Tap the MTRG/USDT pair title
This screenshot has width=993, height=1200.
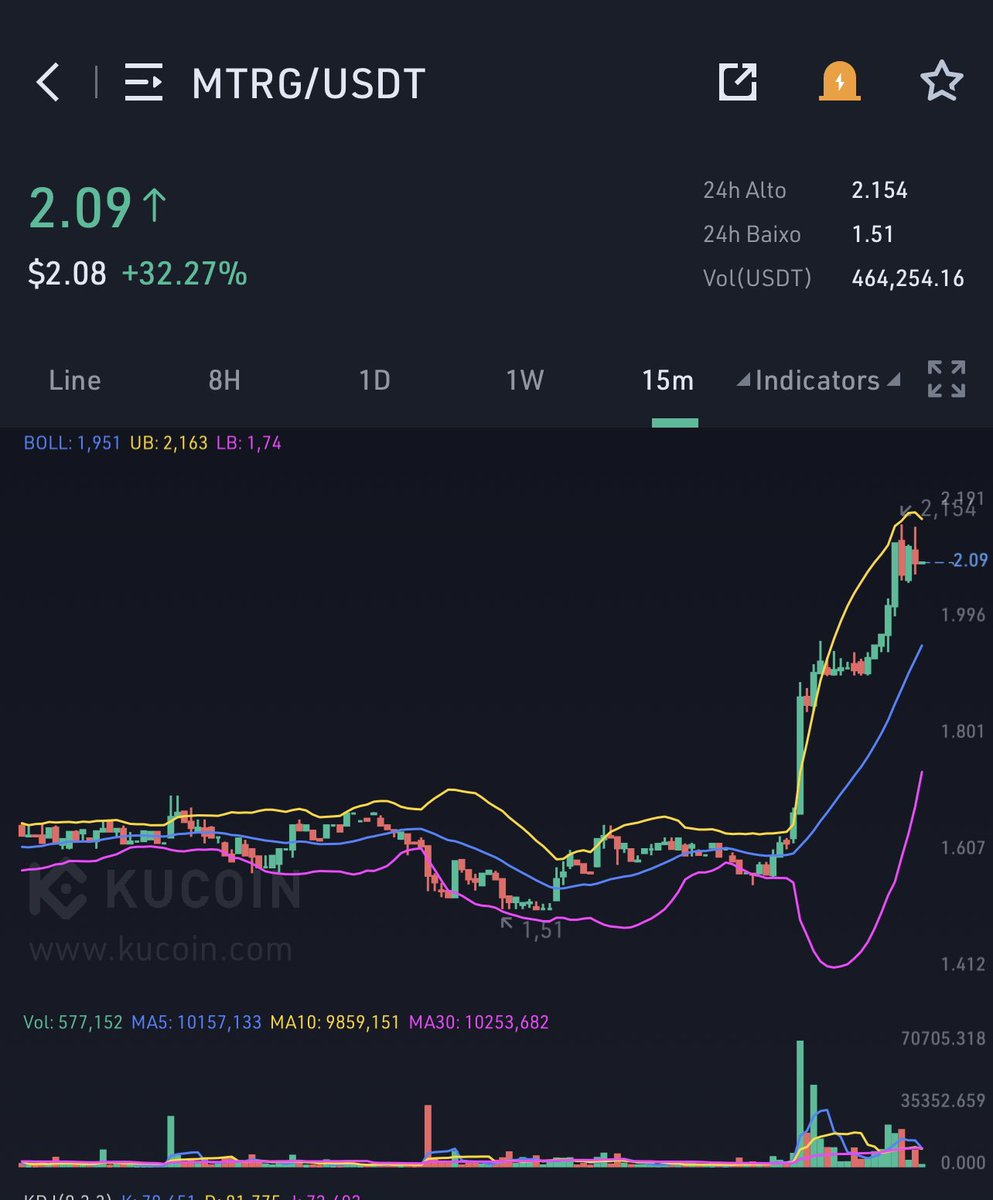[x=309, y=83]
